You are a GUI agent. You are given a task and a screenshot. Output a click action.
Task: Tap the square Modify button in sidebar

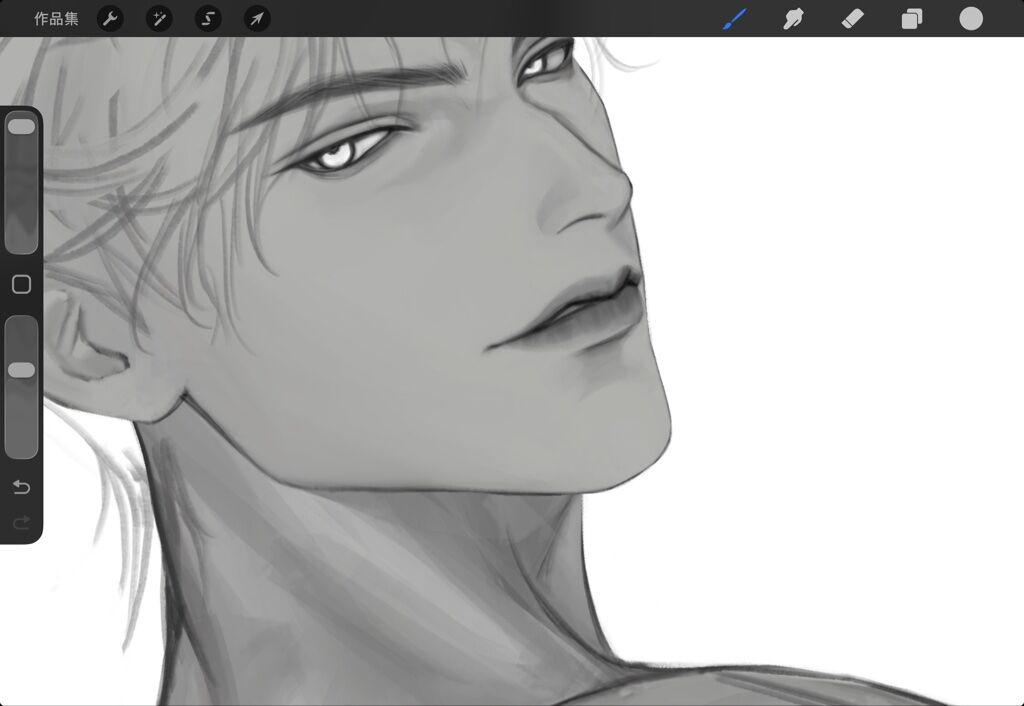pos(21,285)
